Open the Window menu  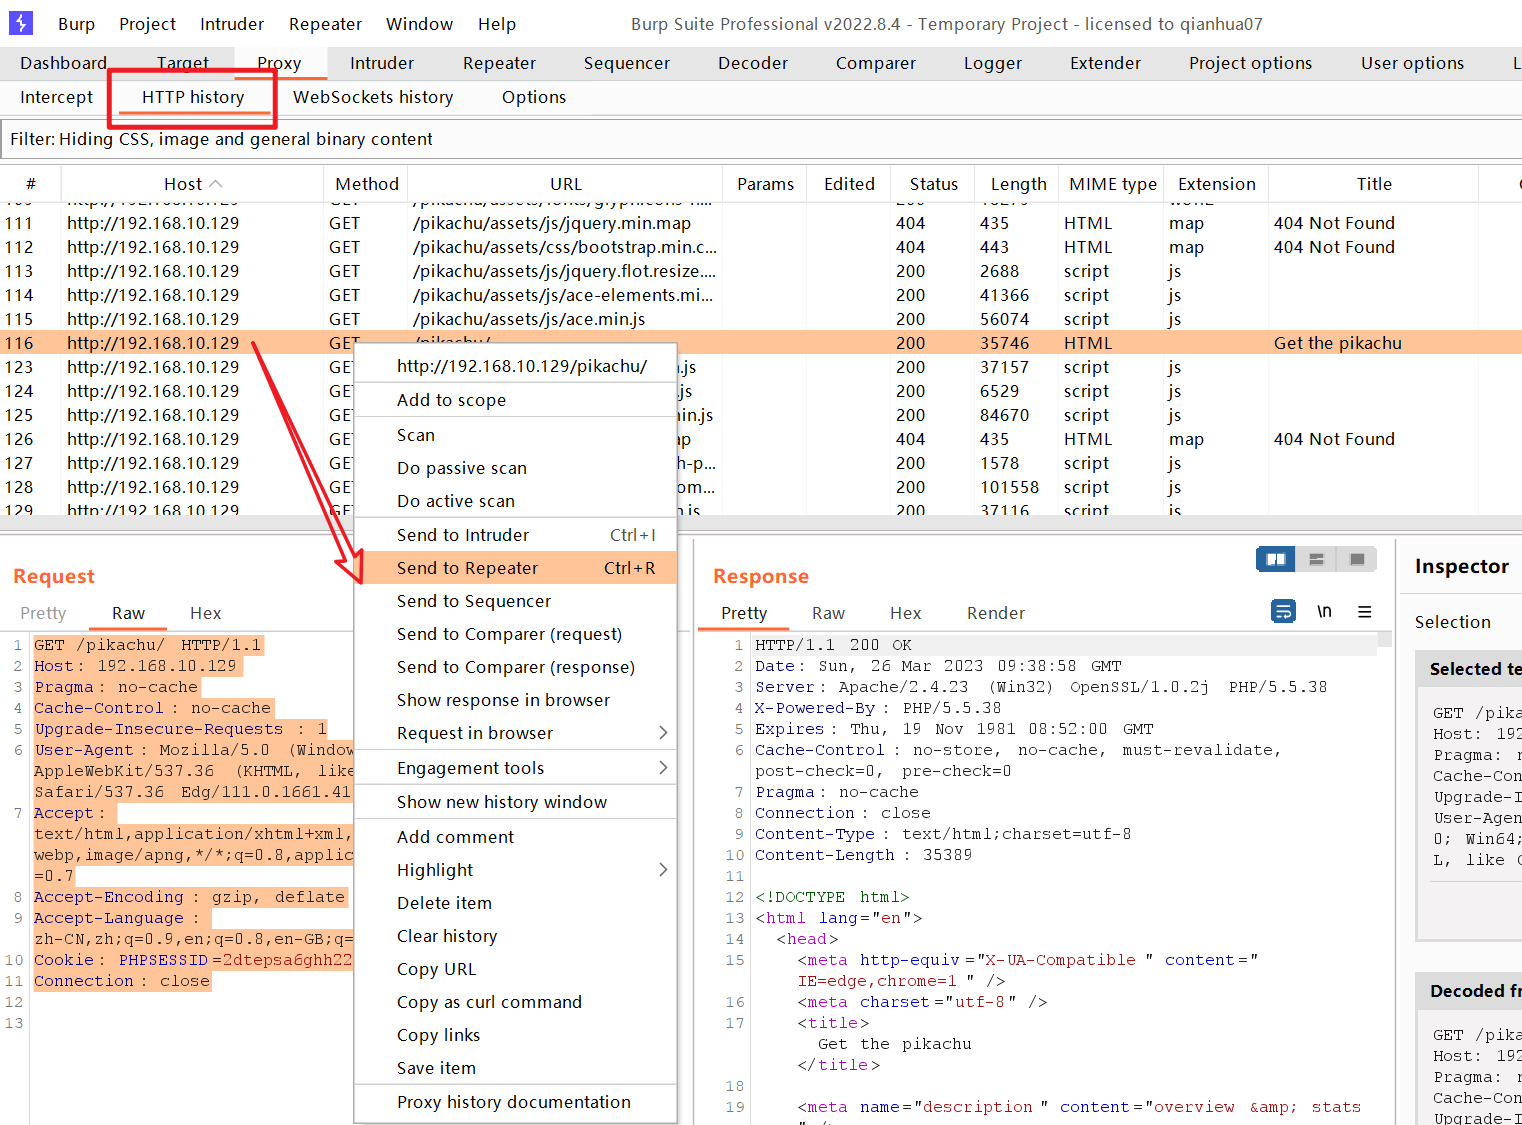[x=419, y=24]
